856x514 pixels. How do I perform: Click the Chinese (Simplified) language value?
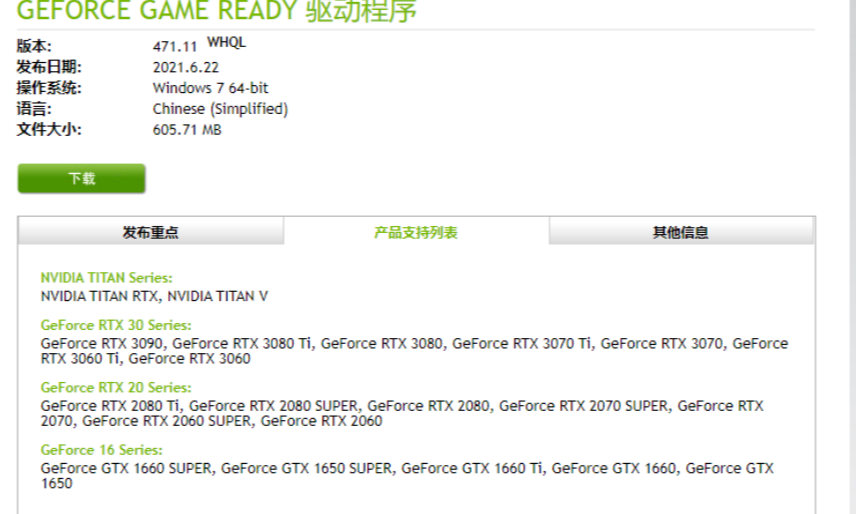tap(220, 109)
